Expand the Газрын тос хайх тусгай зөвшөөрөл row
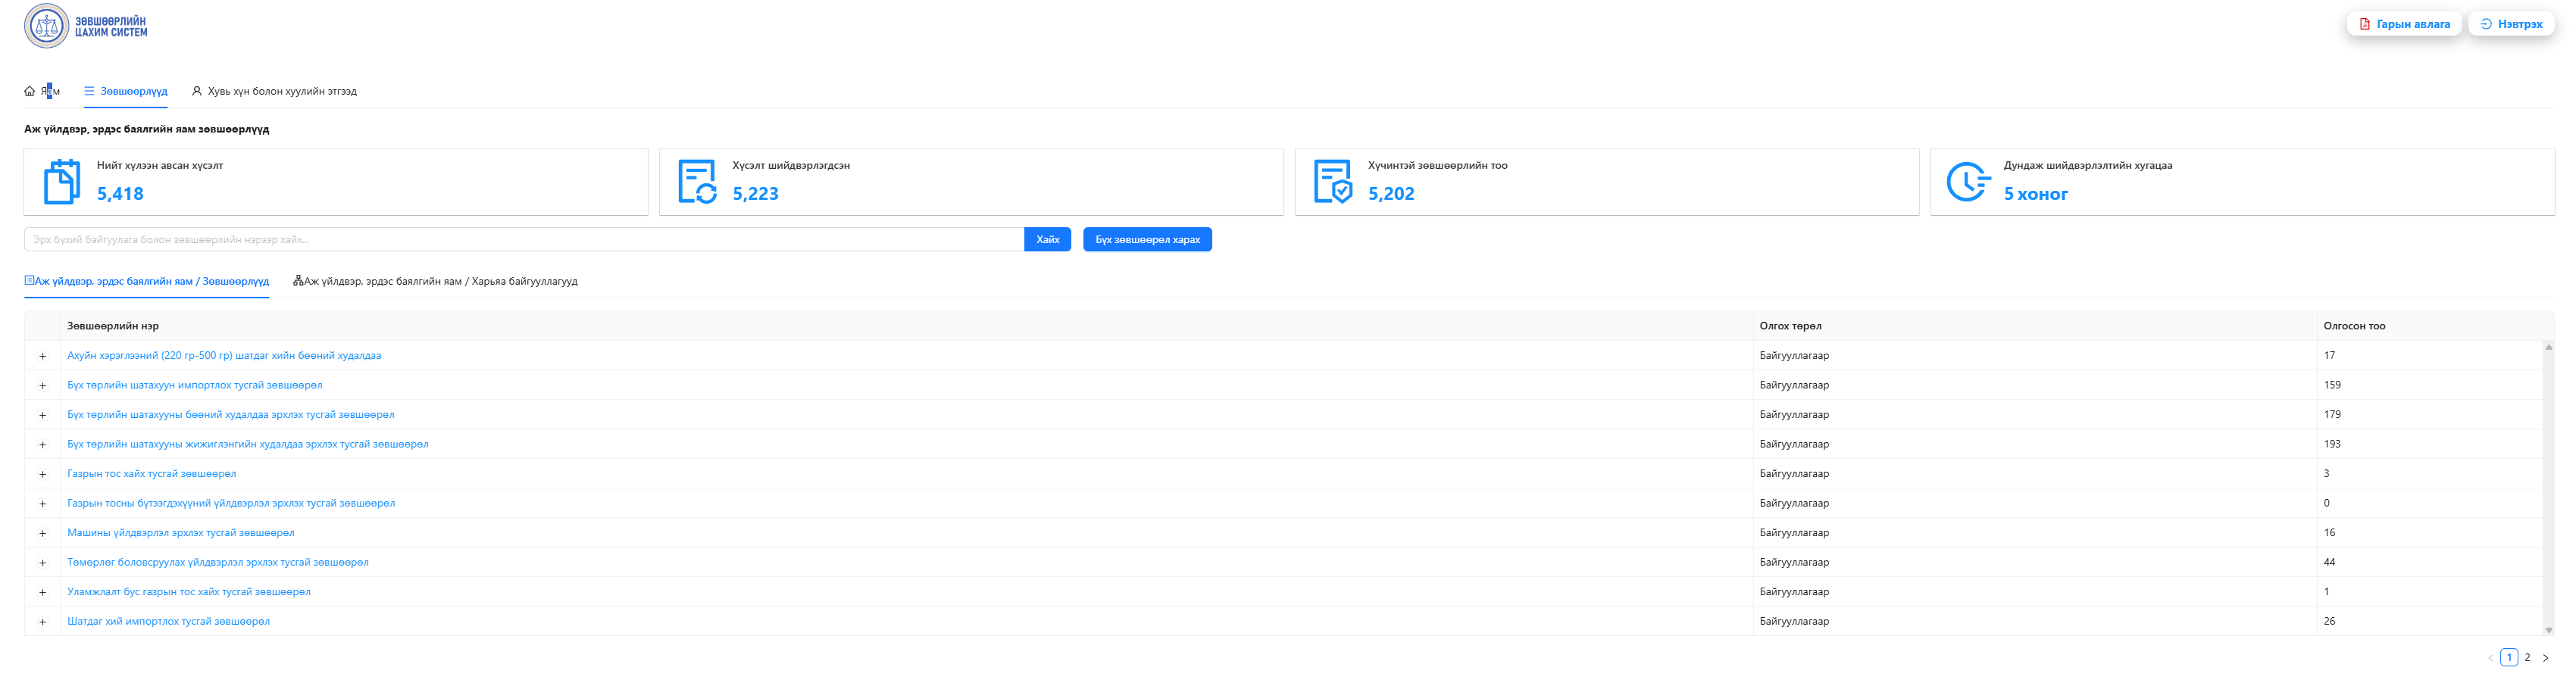Viewport: 2576px width, 683px height. coord(43,474)
